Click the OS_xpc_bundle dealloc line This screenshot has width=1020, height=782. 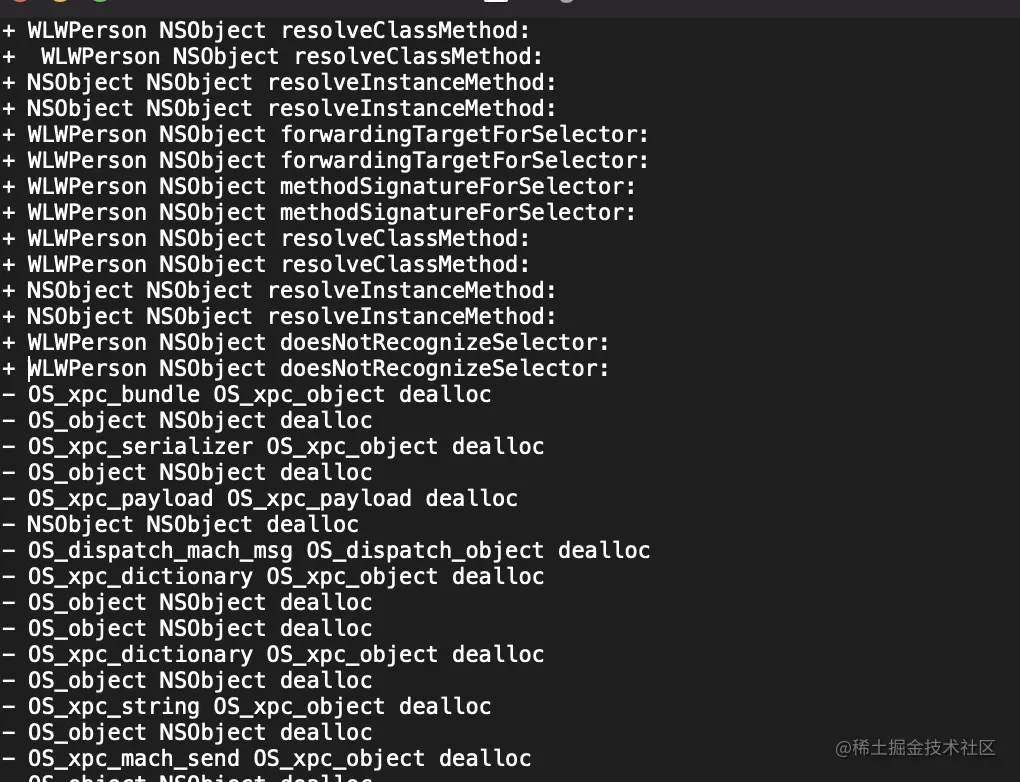(x=247, y=395)
